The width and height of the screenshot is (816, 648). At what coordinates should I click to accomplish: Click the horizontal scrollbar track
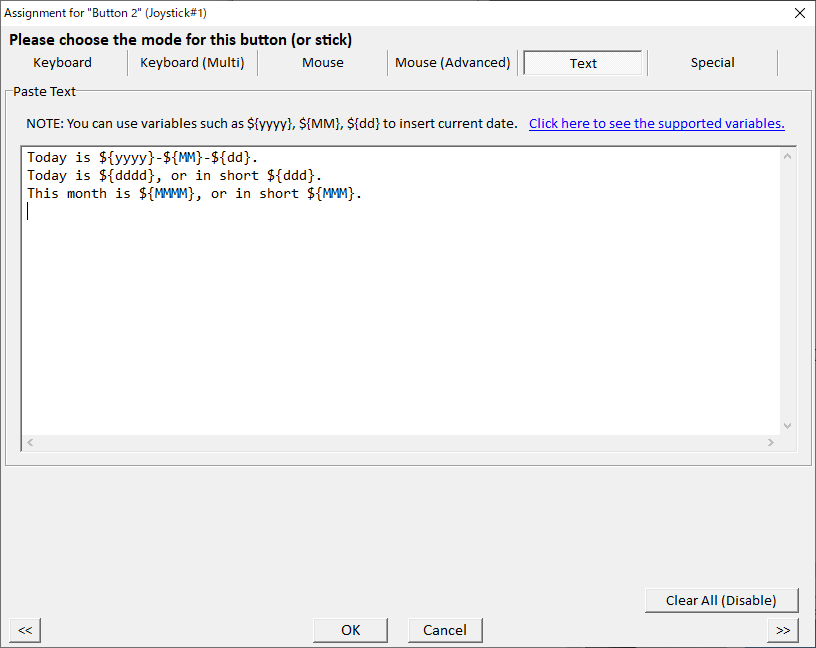(x=400, y=441)
